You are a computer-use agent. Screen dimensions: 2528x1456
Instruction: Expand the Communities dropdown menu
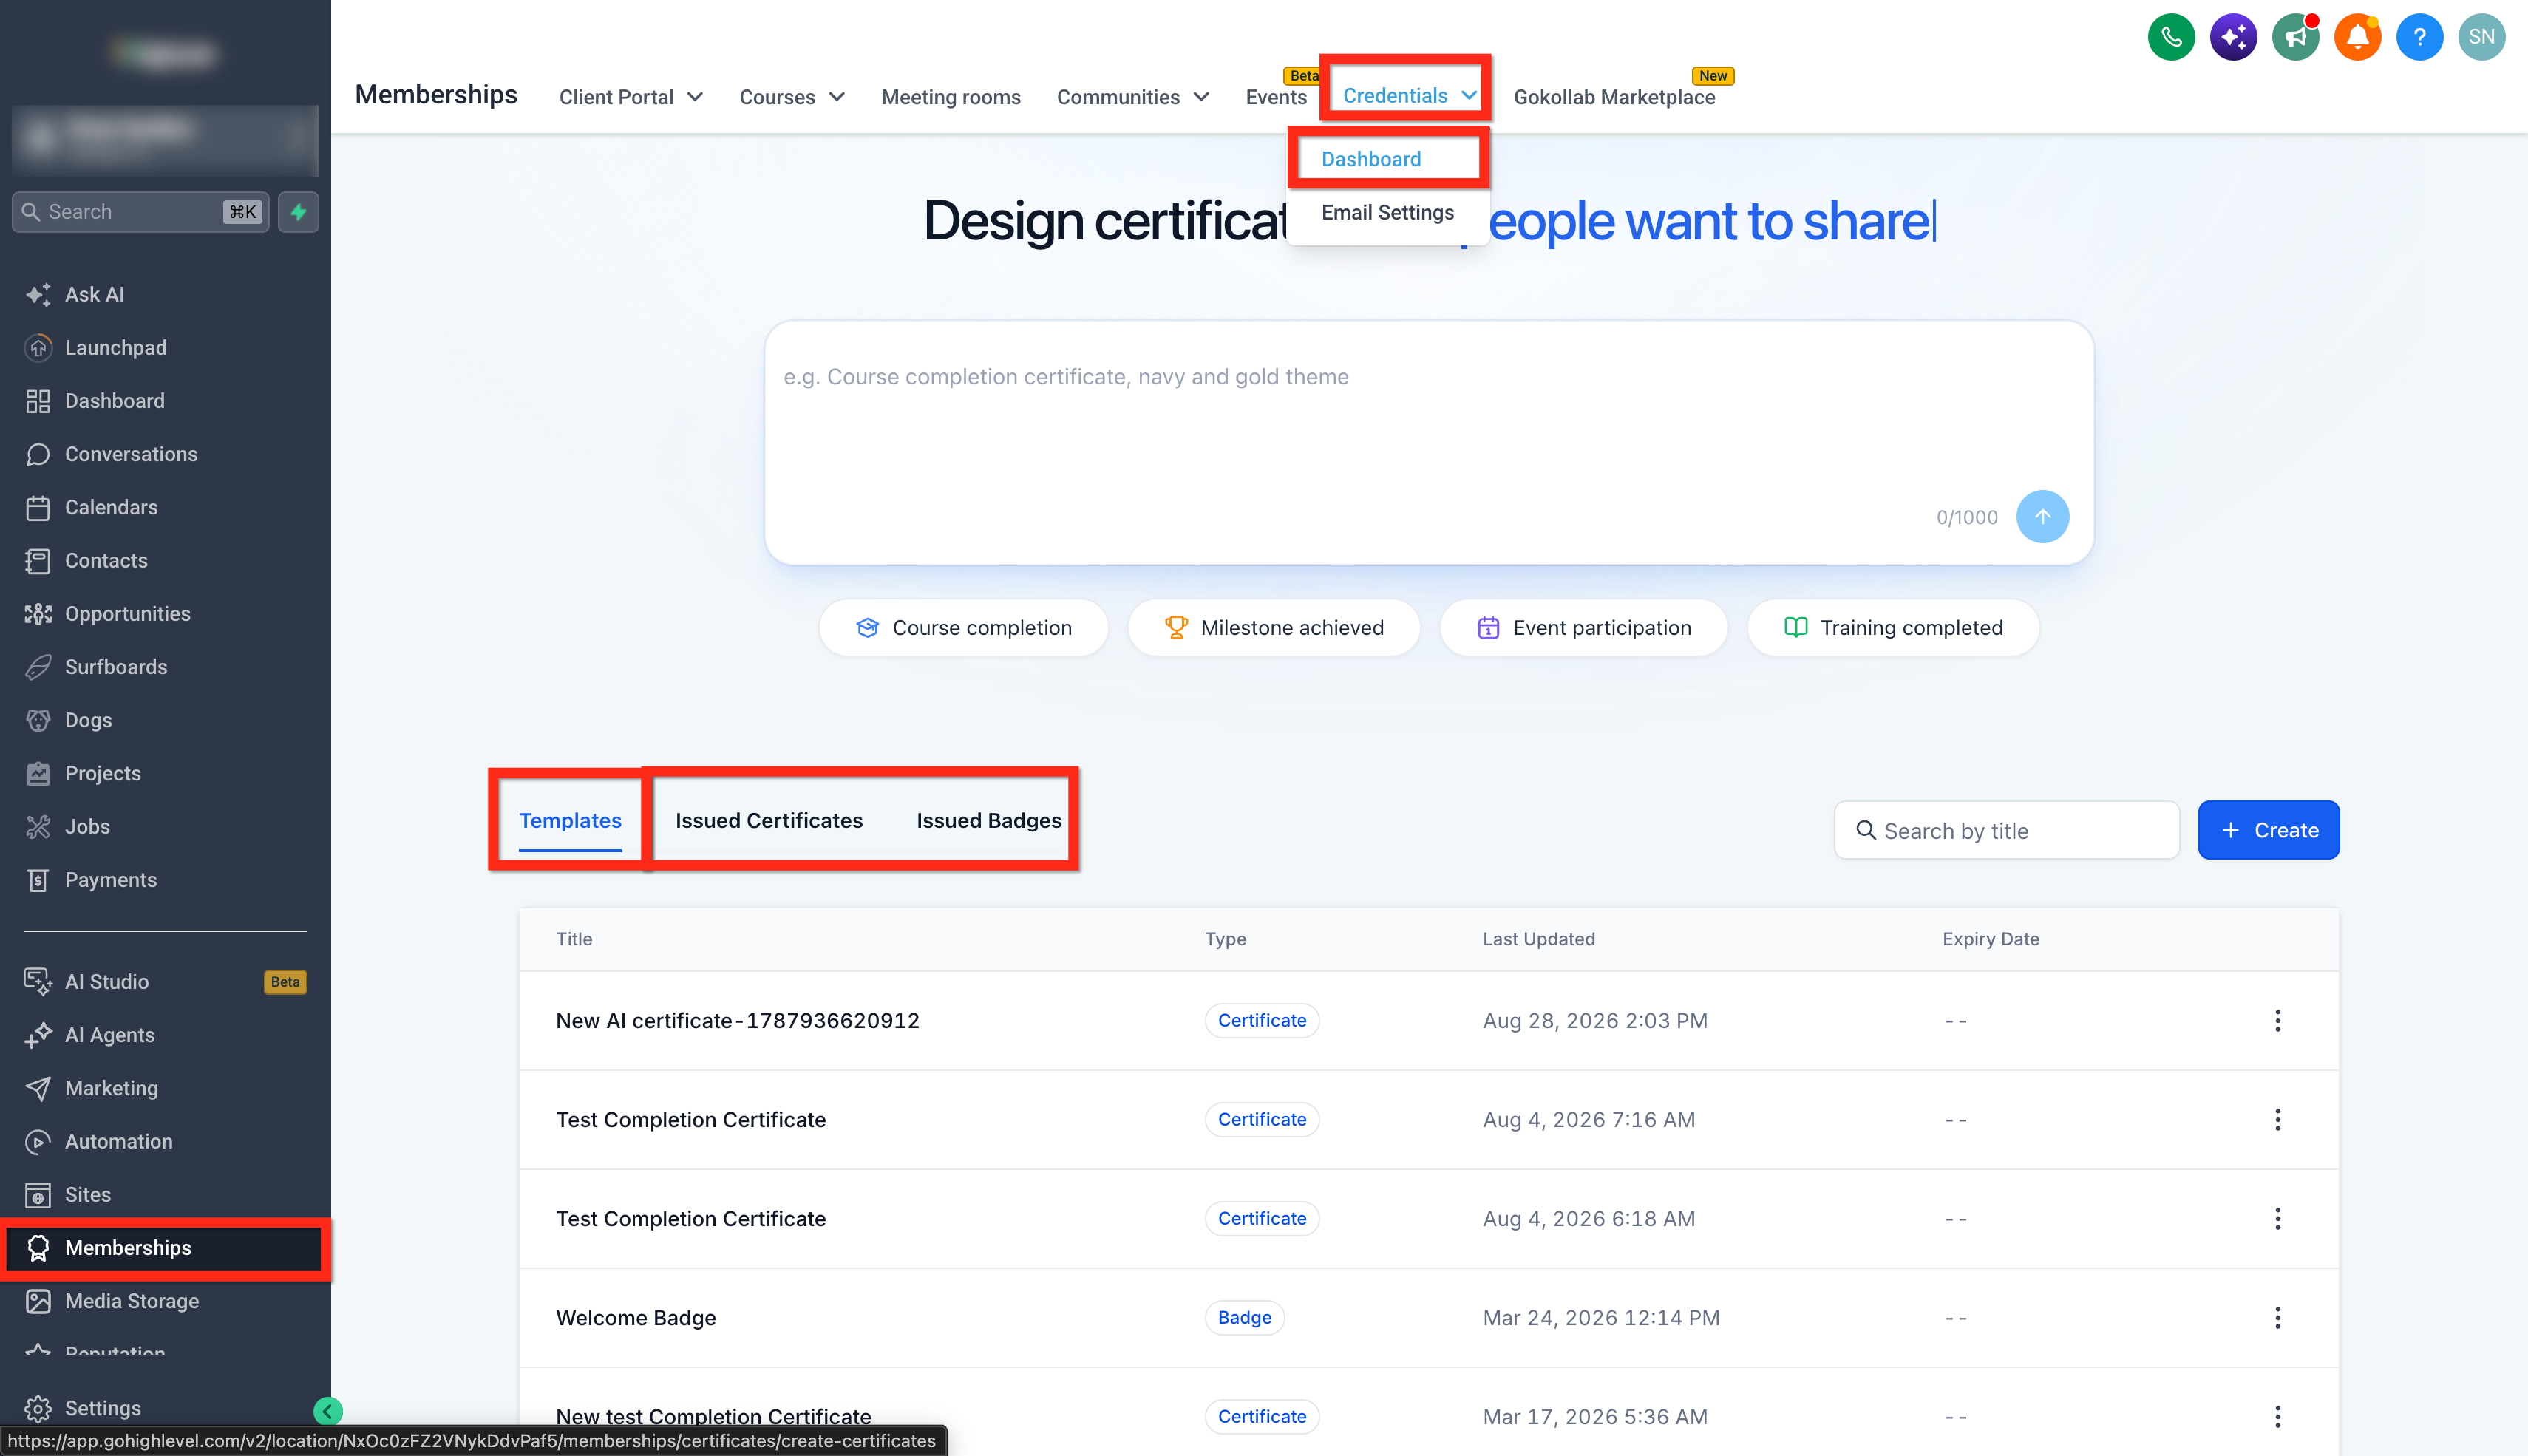(1133, 97)
